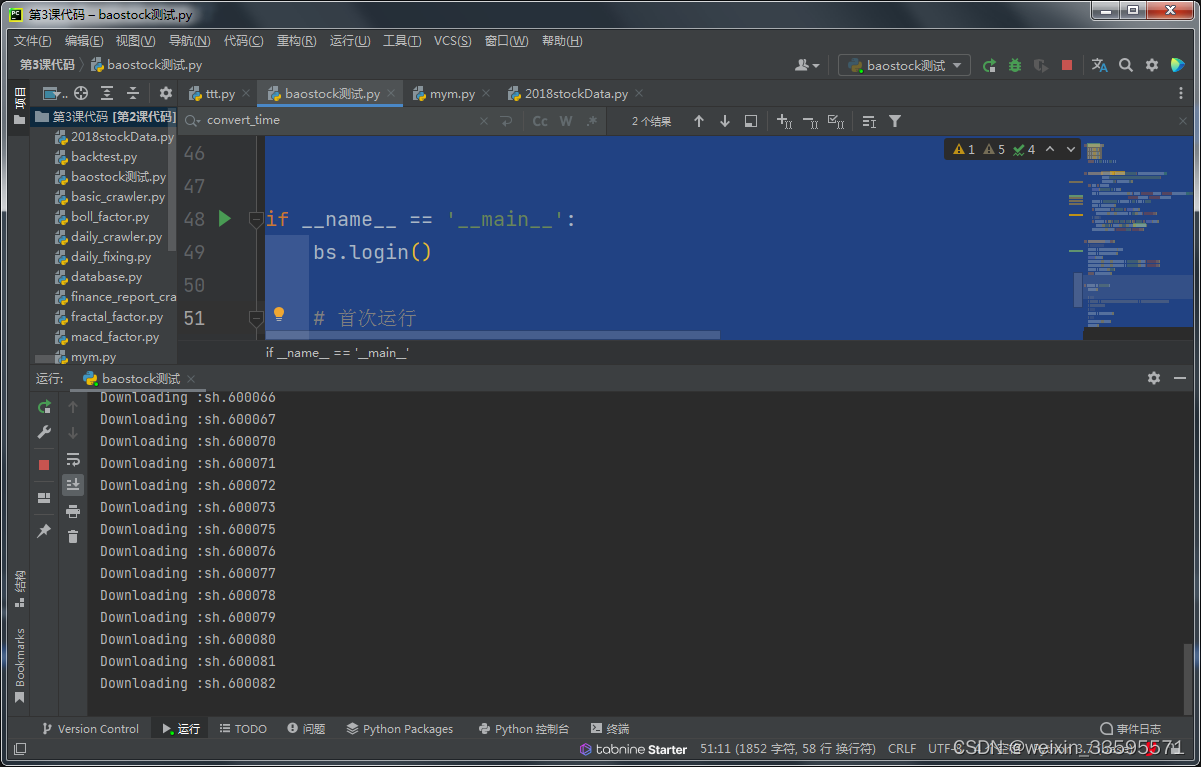The height and width of the screenshot is (767, 1201).
Task: Stop process with top toolbar red square
Action: click(1067, 65)
